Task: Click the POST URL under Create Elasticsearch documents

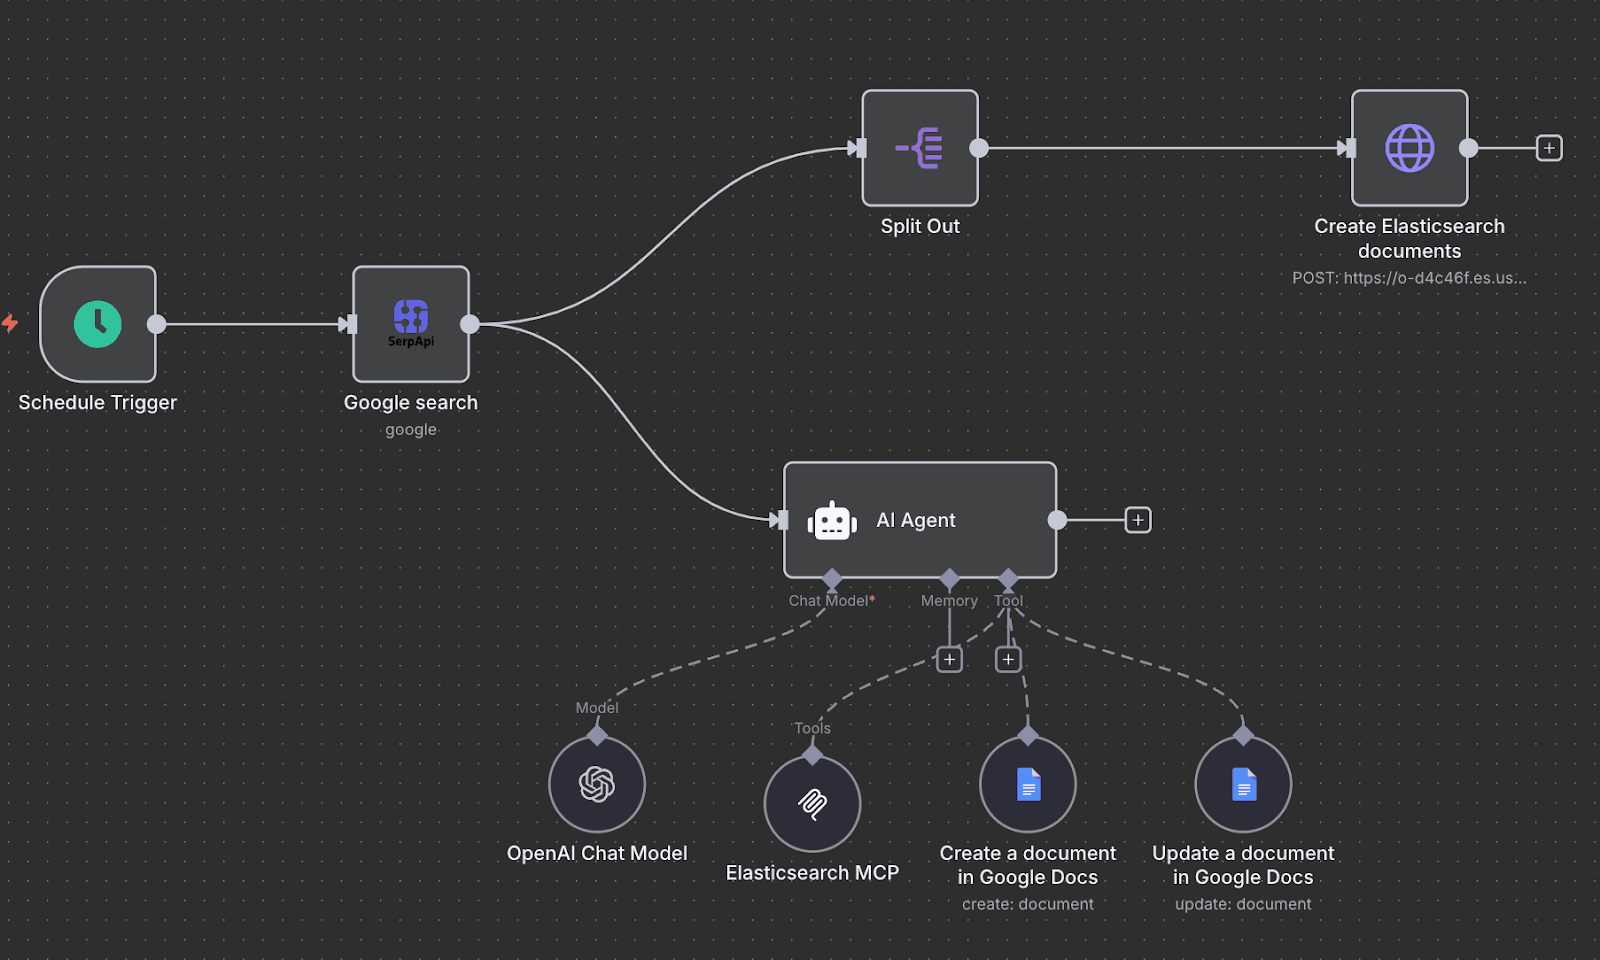Action: click(x=1409, y=278)
